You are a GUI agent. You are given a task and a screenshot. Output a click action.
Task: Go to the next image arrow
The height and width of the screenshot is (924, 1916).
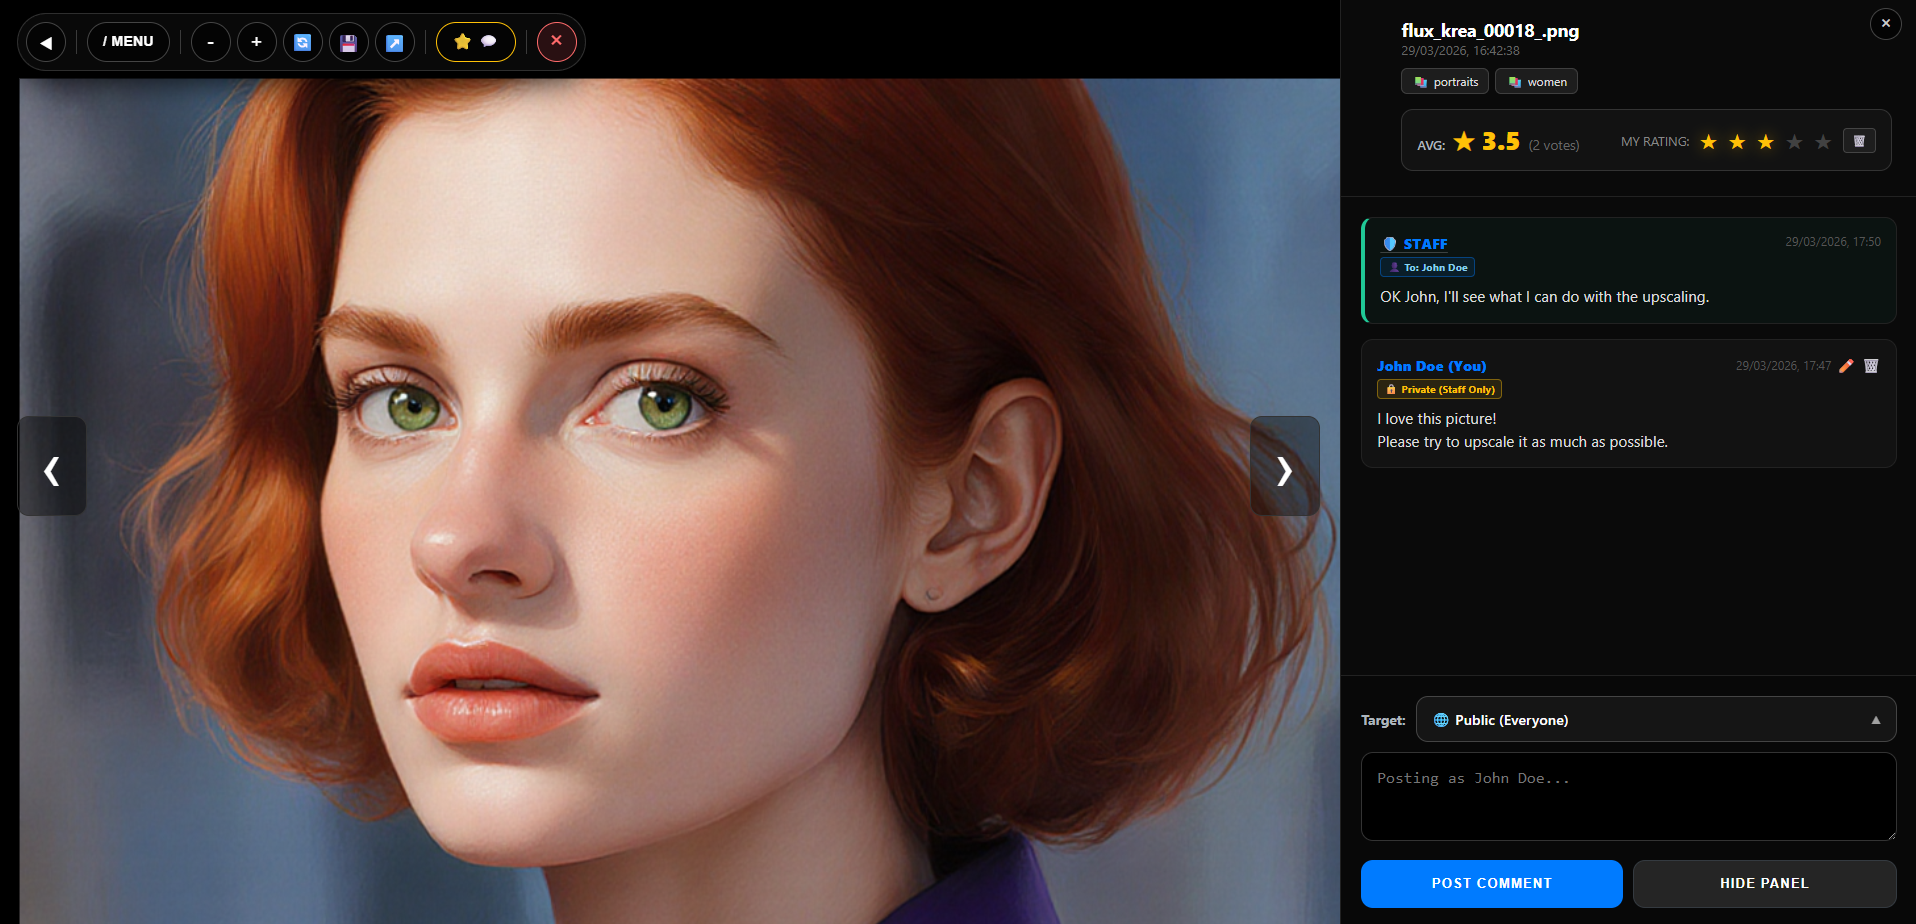(x=1284, y=467)
